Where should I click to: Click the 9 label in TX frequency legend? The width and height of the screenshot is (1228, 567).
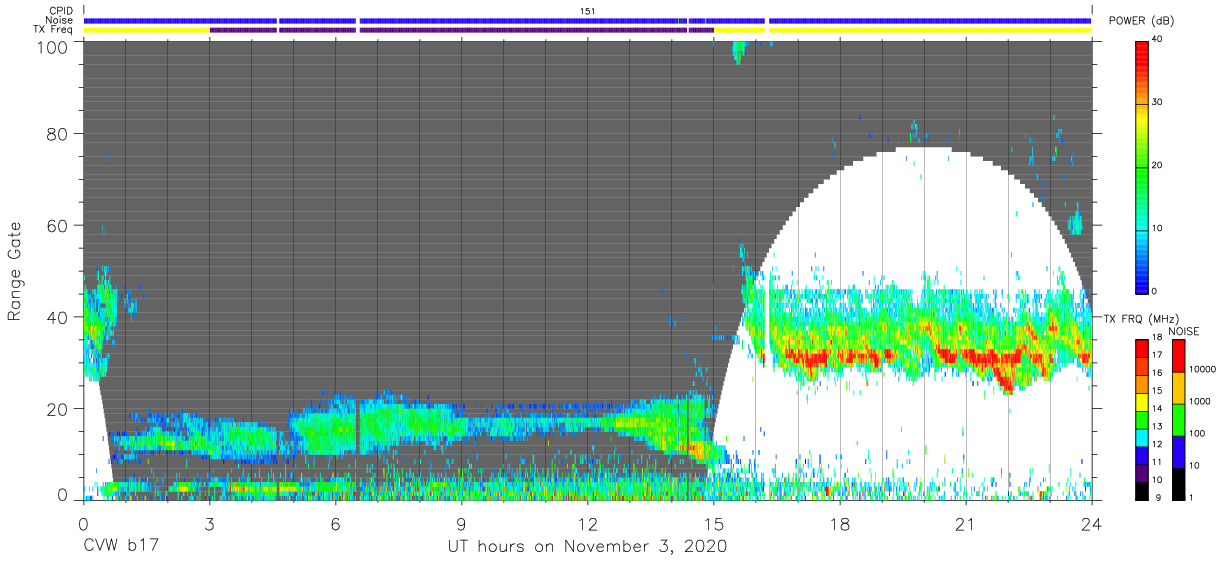[1158, 498]
